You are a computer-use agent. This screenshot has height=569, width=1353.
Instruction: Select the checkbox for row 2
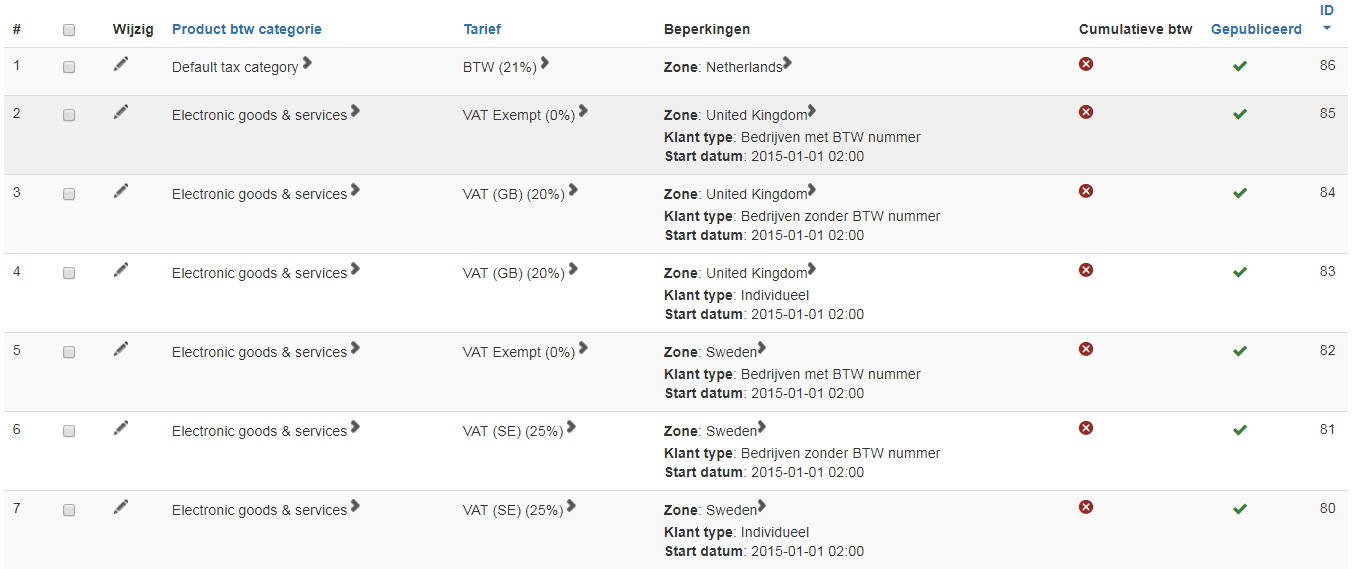point(69,115)
